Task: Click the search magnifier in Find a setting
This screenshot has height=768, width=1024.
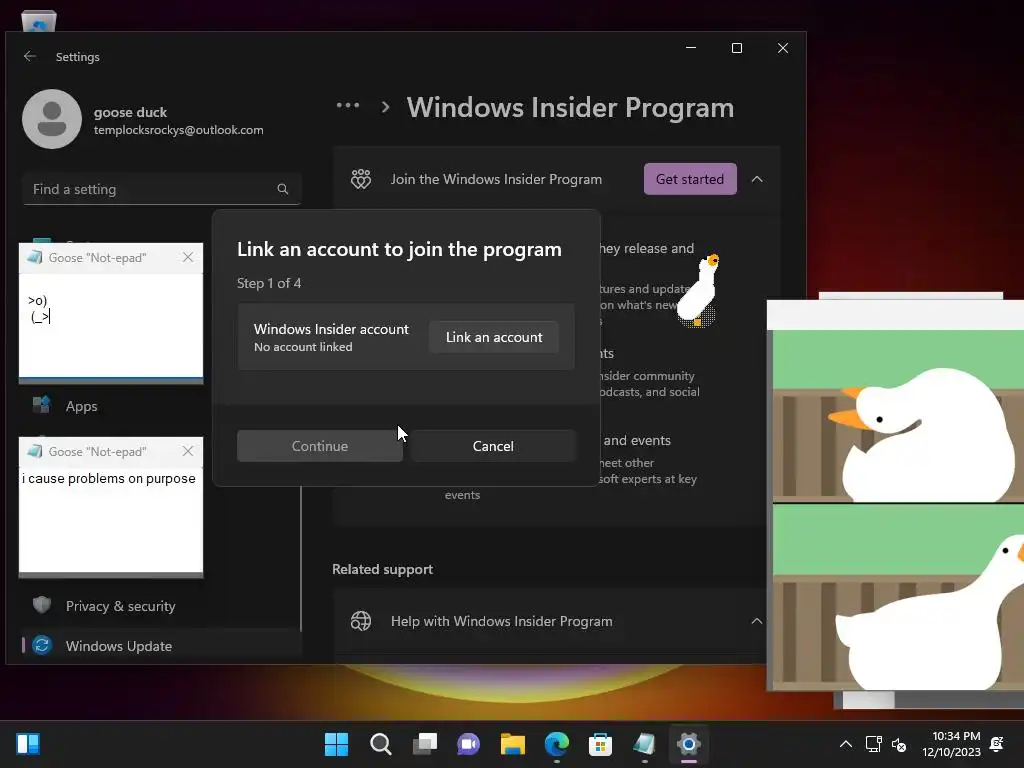Action: pos(283,189)
